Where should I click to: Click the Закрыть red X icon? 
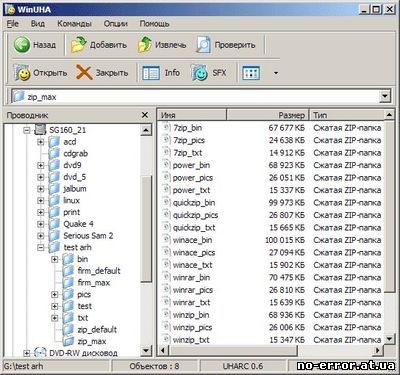[84, 73]
